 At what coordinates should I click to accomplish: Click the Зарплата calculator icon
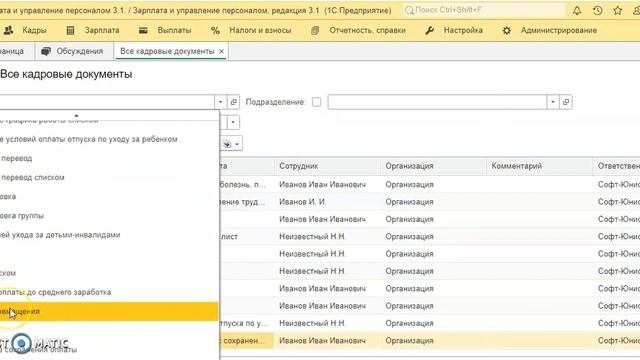(x=70, y=31)
